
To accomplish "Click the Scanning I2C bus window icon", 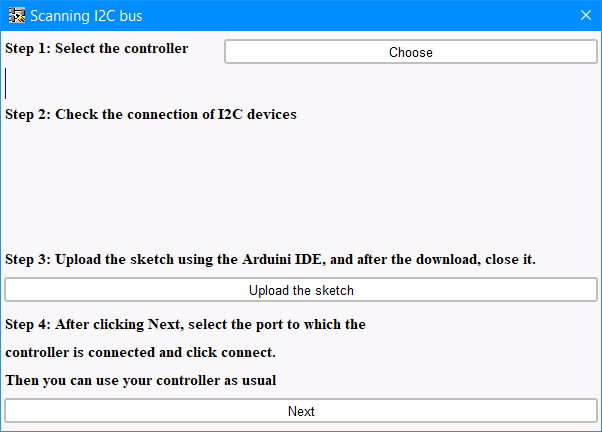I will click(x=17, y=15).
